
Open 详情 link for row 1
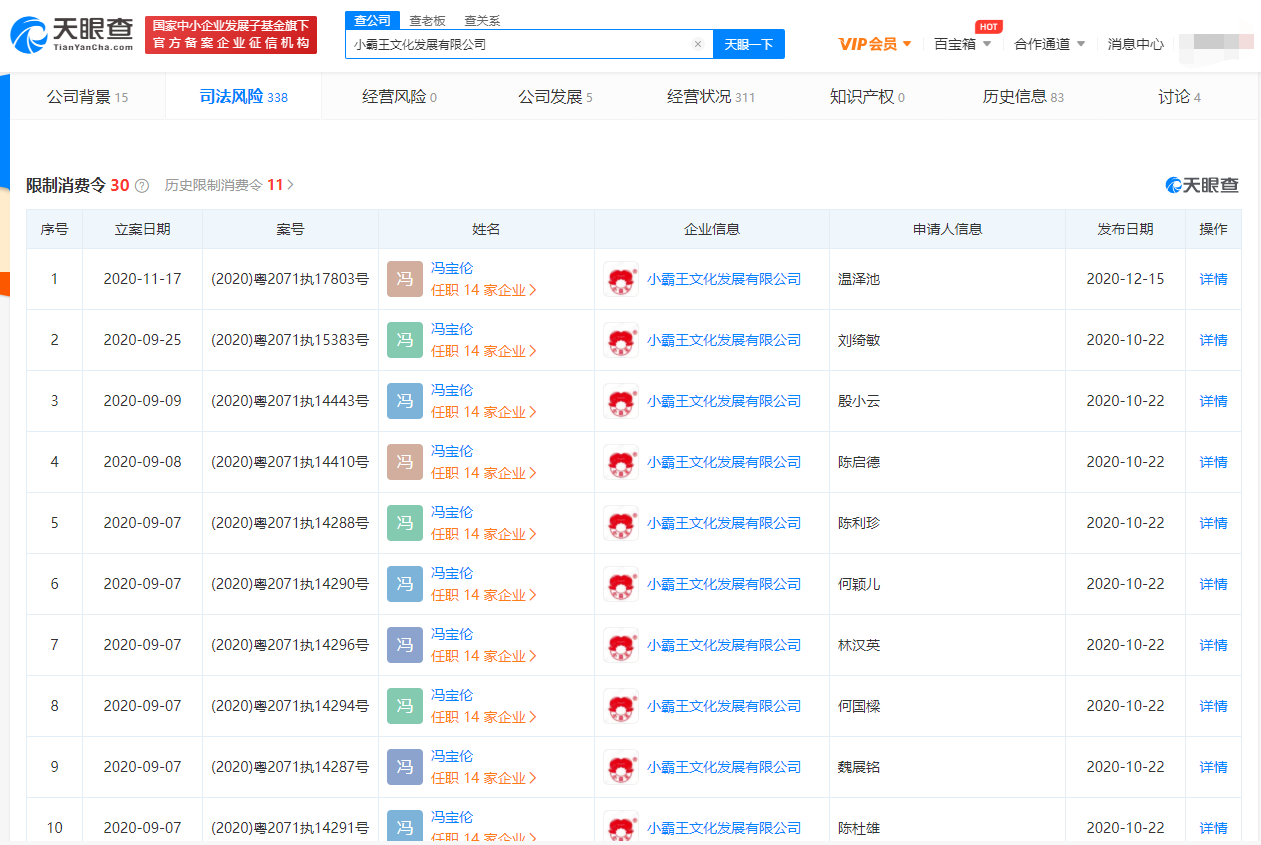point(1213,279)
